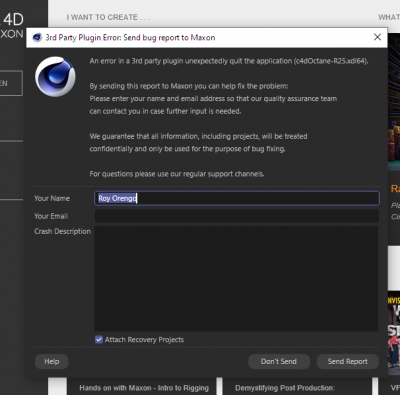Viewport: 400px width, 395px height.
Task: Click the small Cinema 4D icon in title bar
Action: [37, 37]
